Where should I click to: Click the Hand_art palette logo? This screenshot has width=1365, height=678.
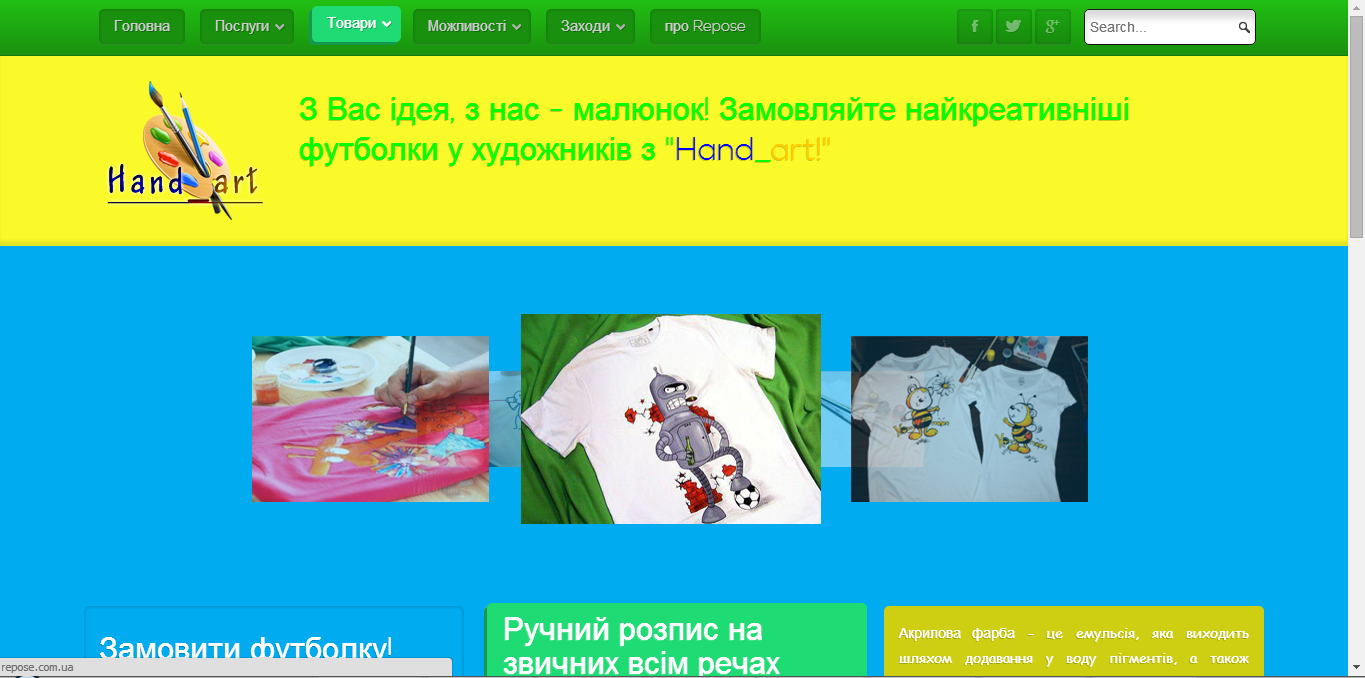(x=184, y=150)
